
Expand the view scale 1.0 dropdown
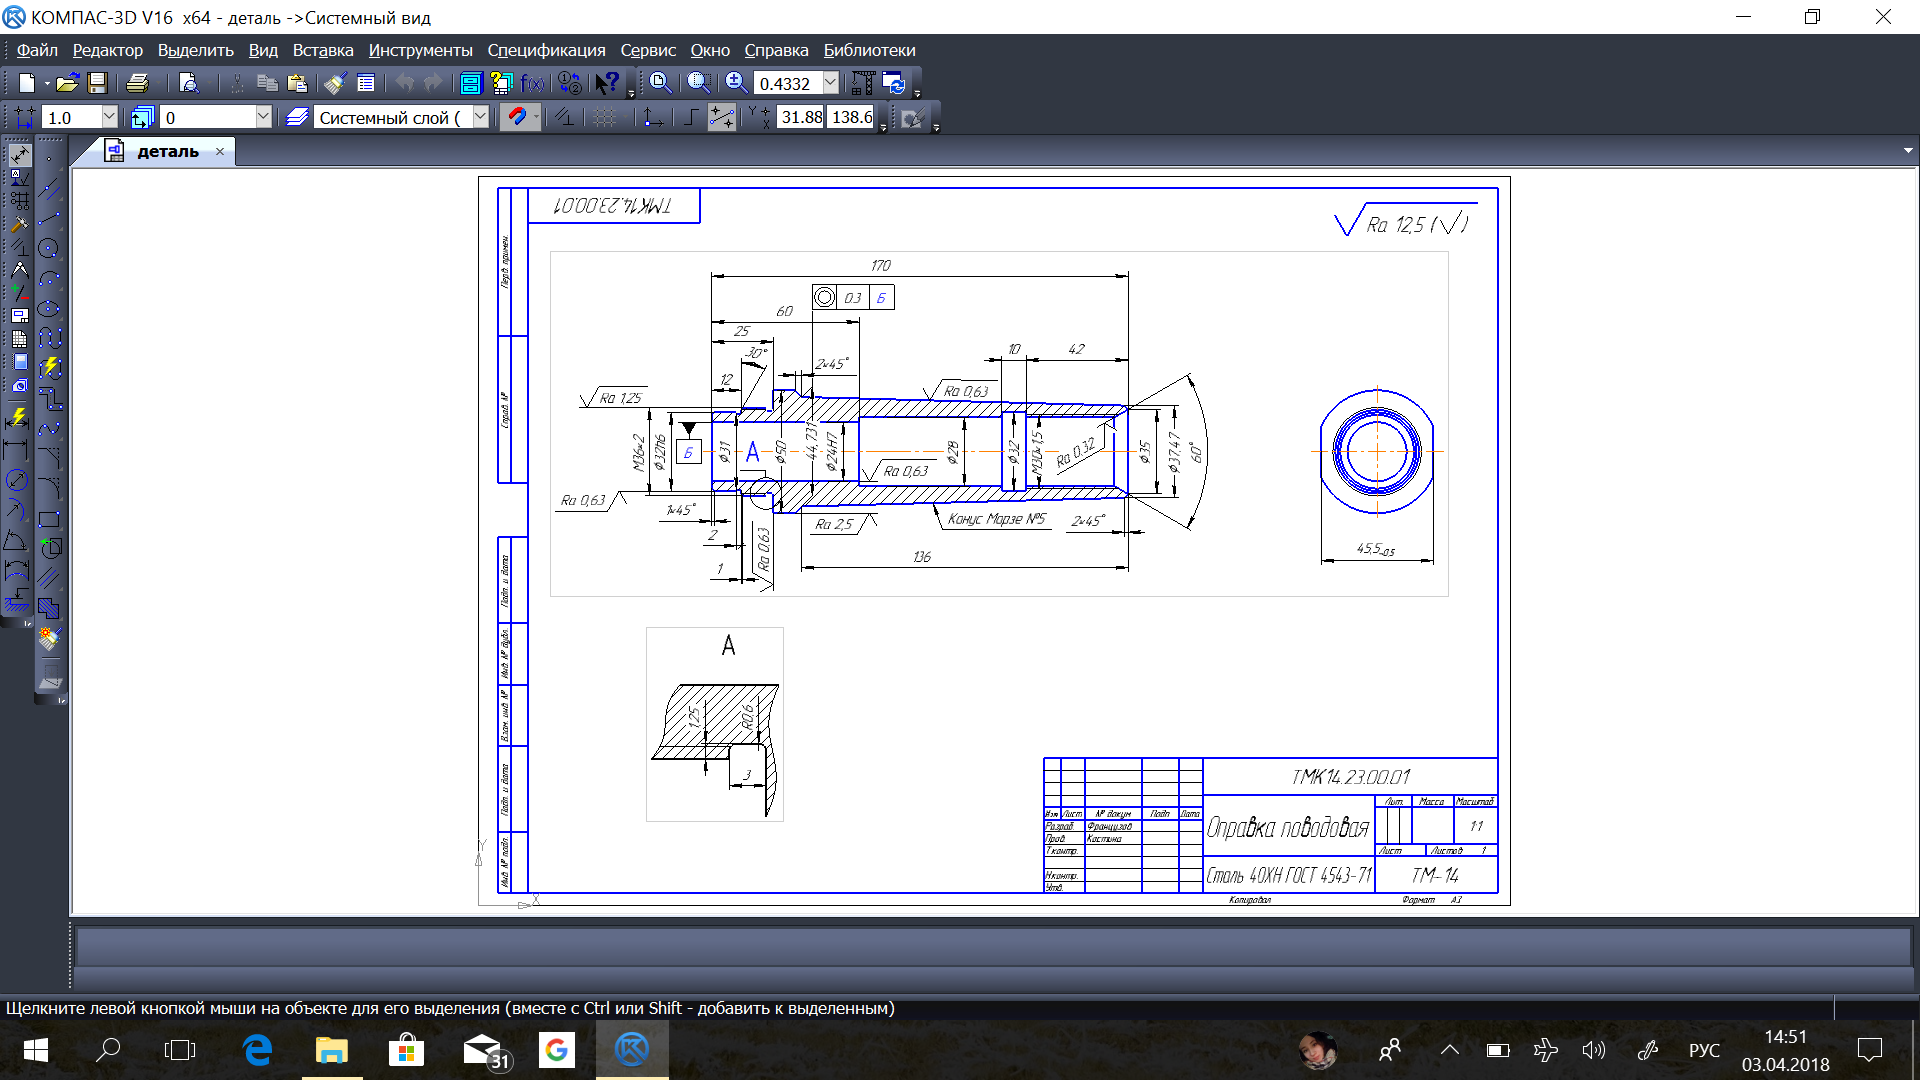pyautogui.click(x=109, y=117)
